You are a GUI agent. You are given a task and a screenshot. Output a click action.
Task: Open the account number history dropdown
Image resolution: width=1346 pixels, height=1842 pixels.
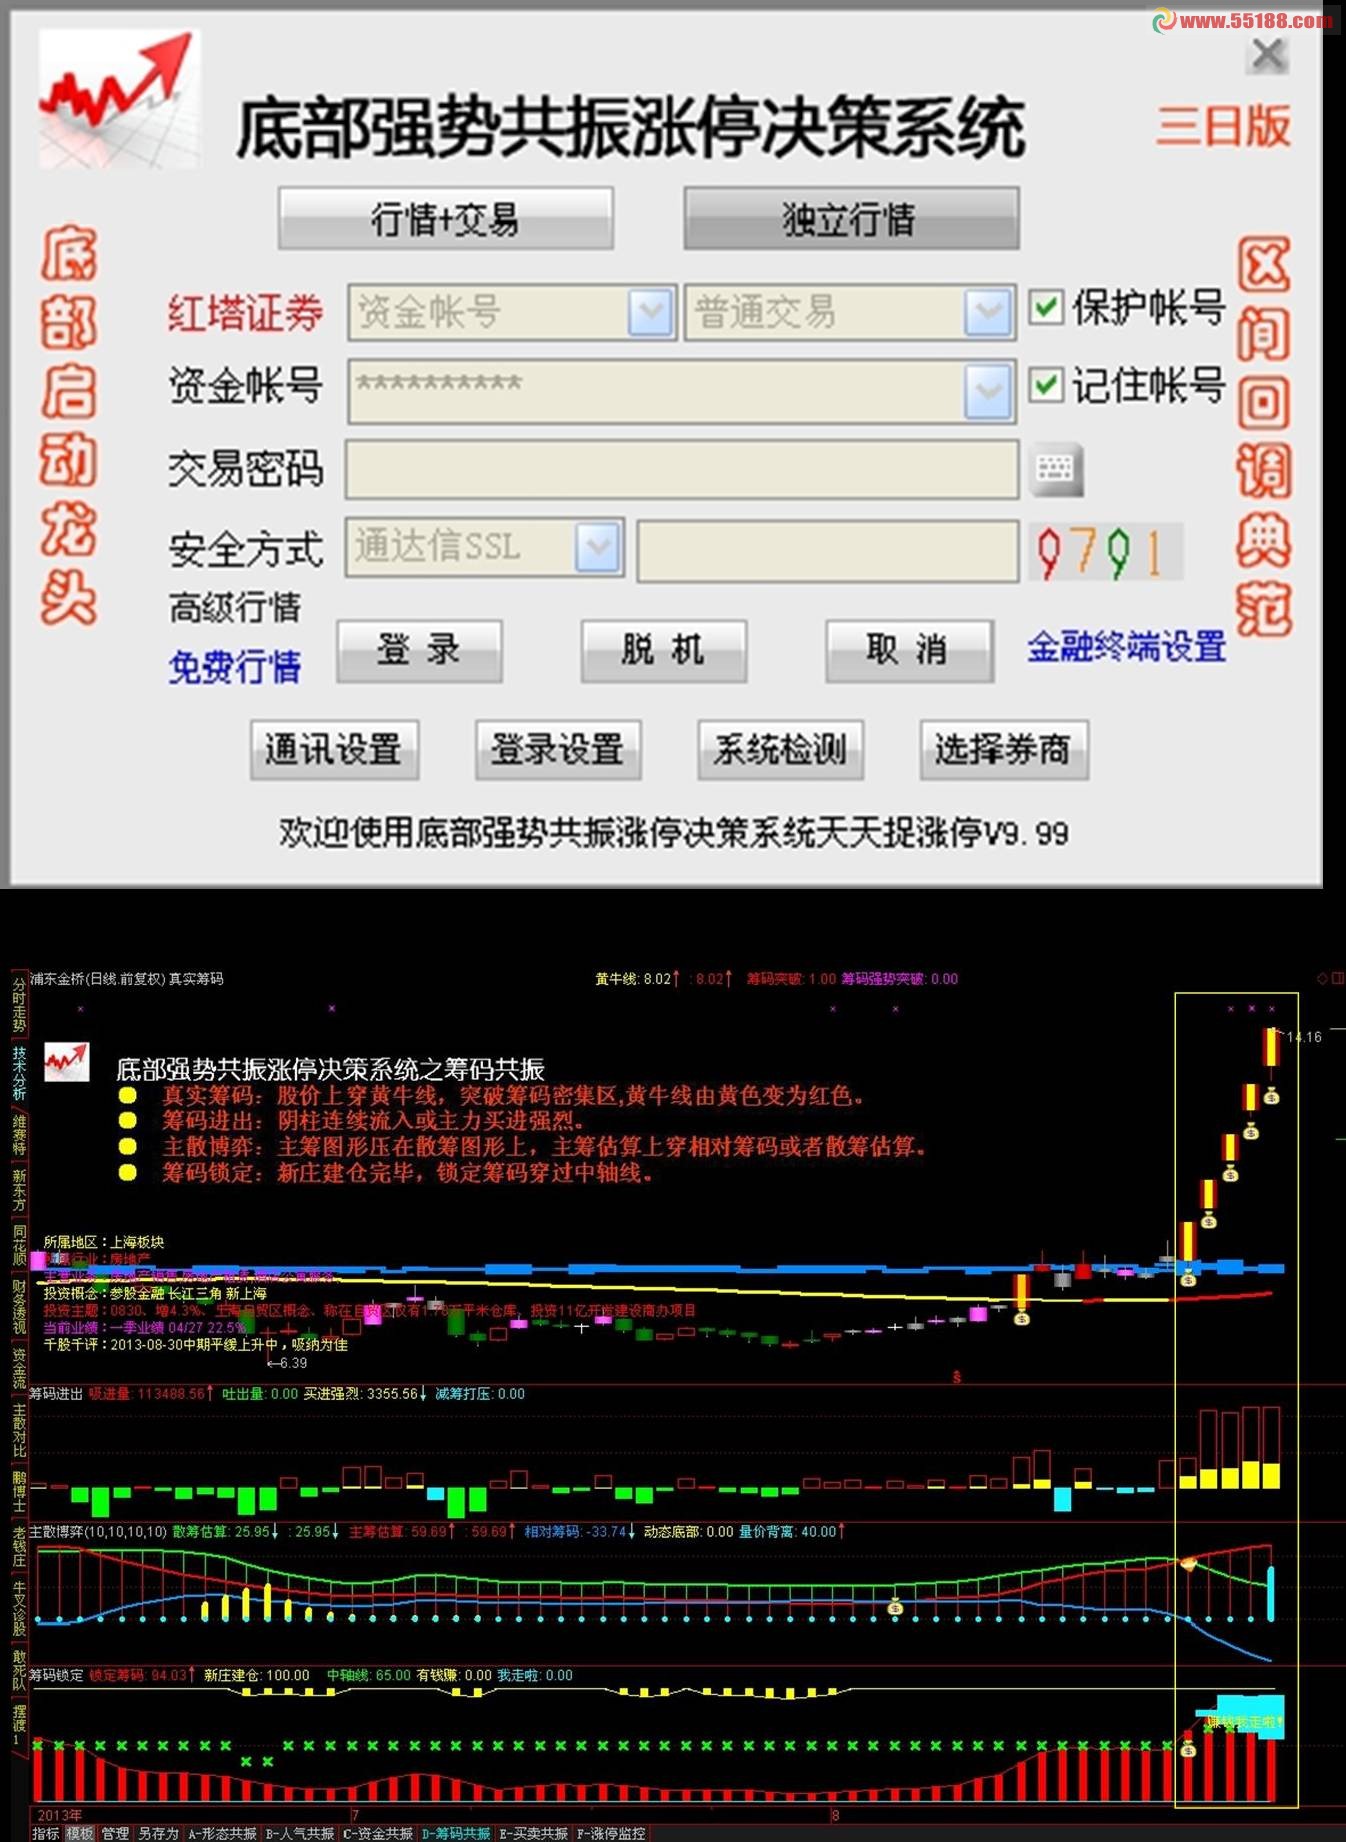point(988,390)
